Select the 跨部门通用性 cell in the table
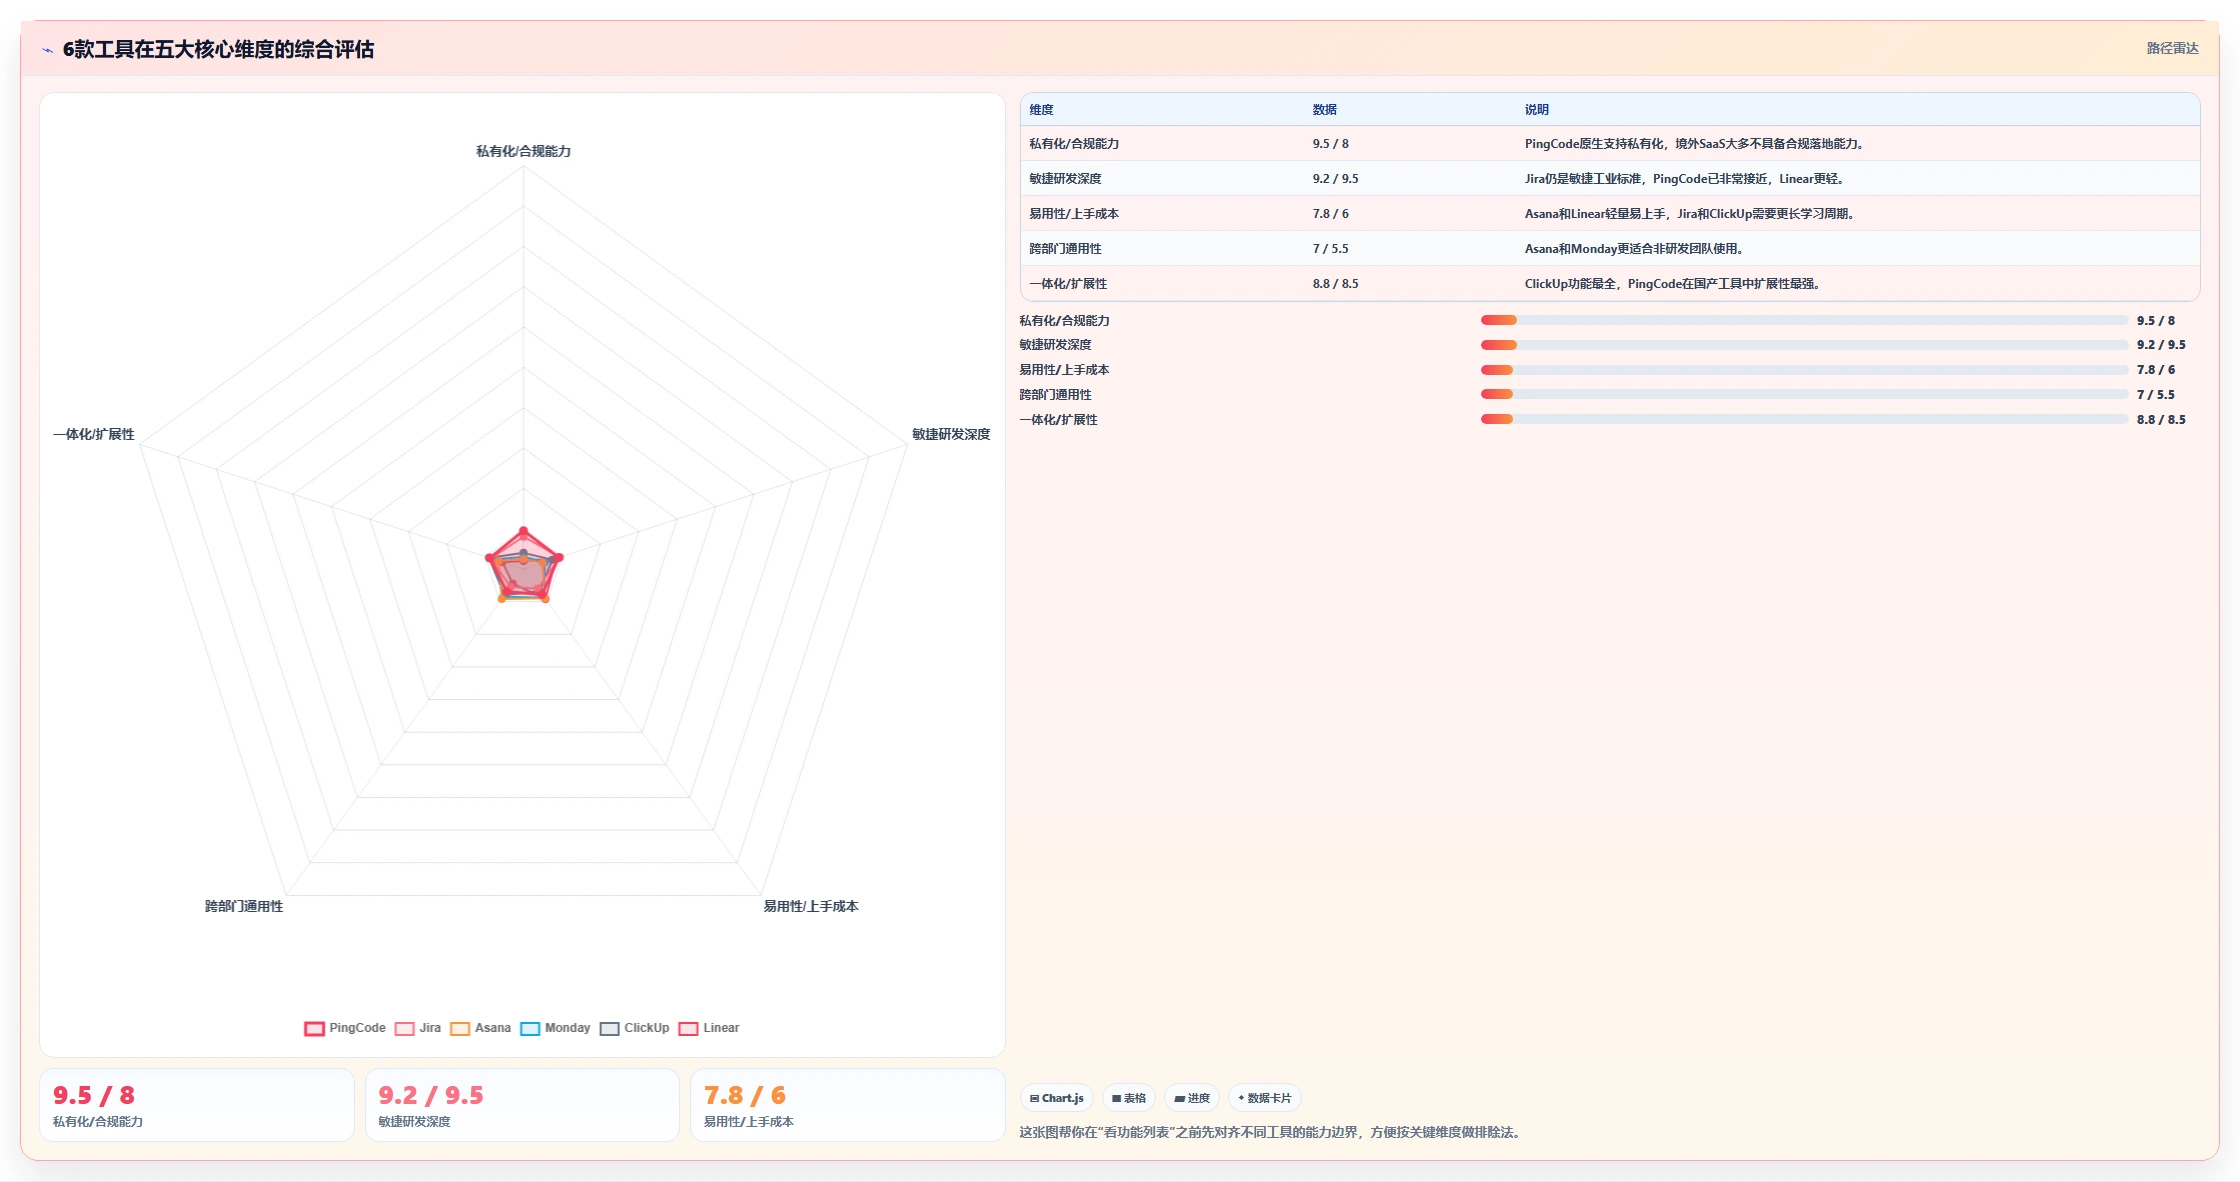 coord(1065,249)
